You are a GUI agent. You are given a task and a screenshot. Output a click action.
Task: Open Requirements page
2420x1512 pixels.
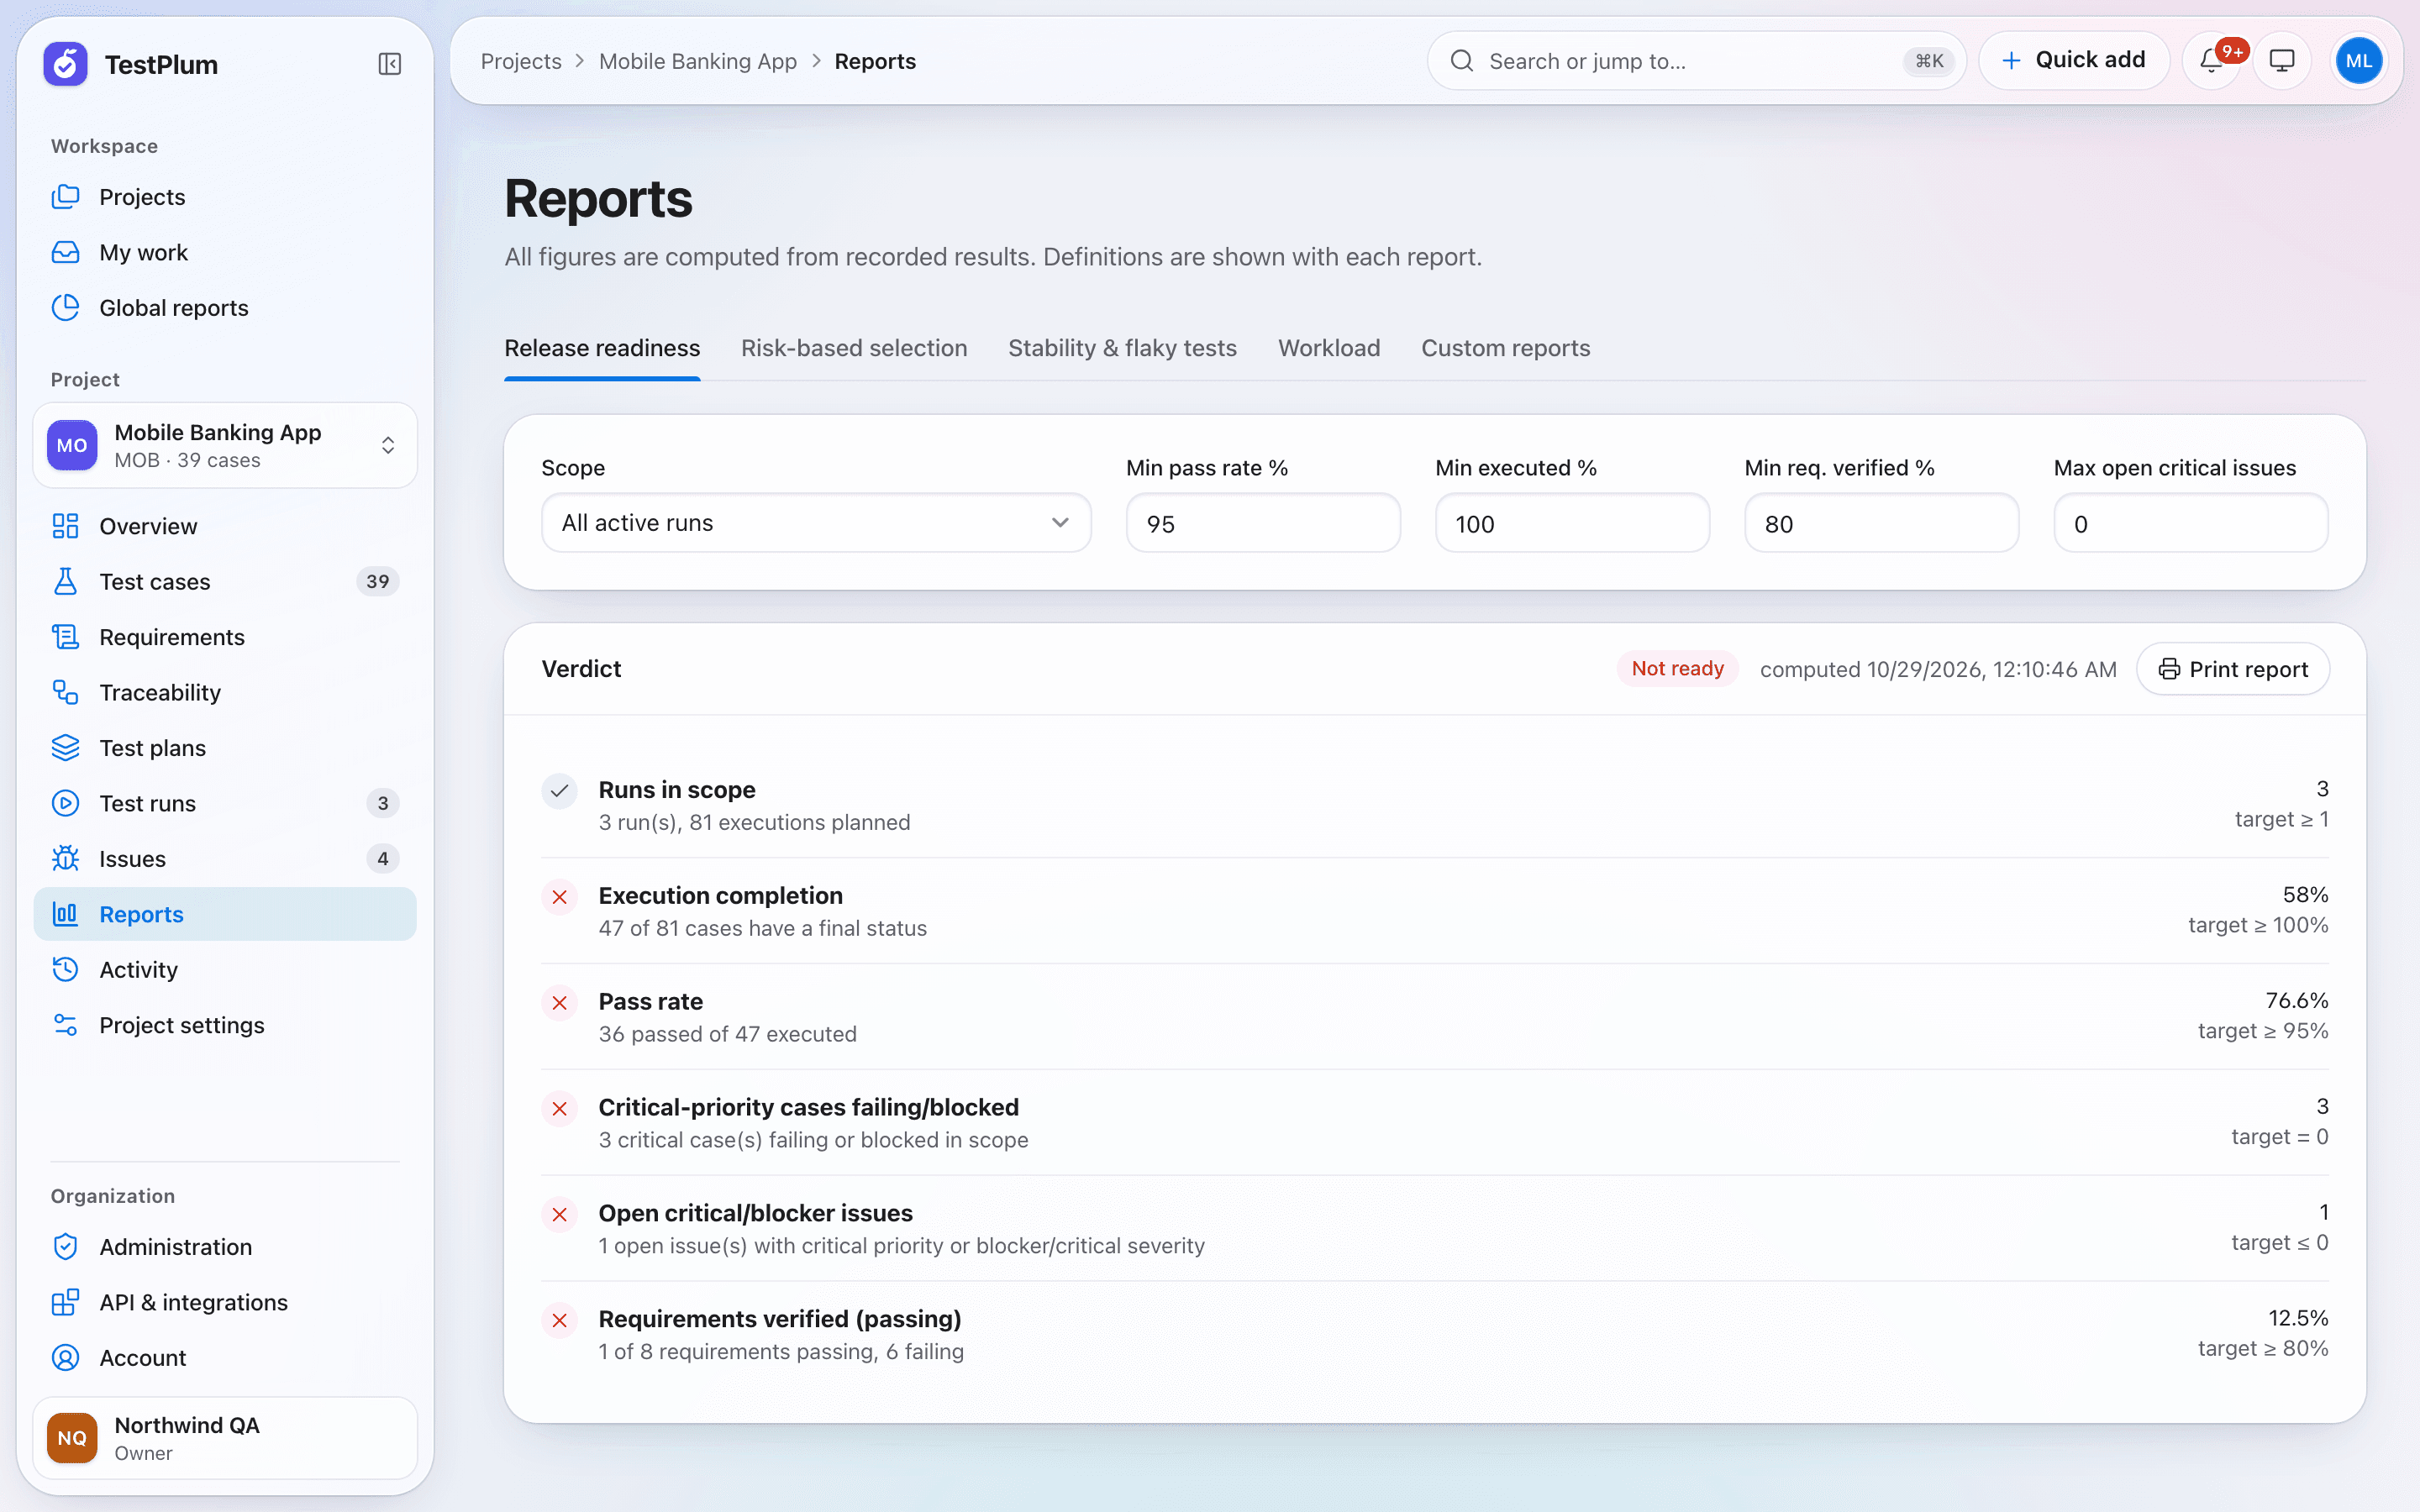pyautogui.click(x=225, y=637)
